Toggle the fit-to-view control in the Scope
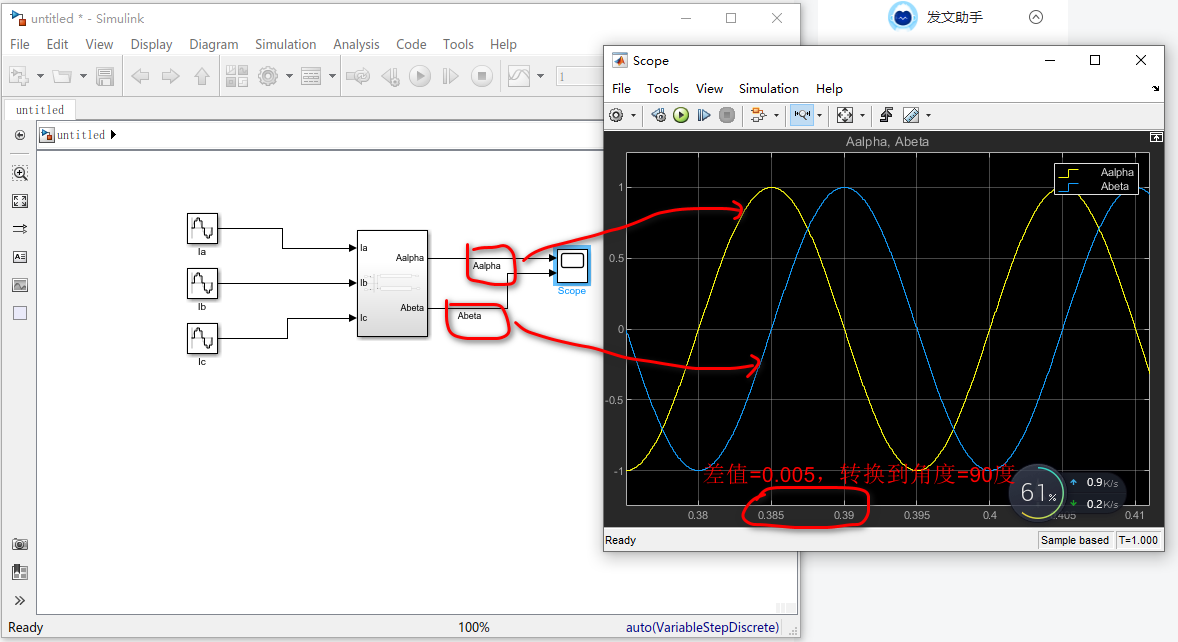 point(845,114)
